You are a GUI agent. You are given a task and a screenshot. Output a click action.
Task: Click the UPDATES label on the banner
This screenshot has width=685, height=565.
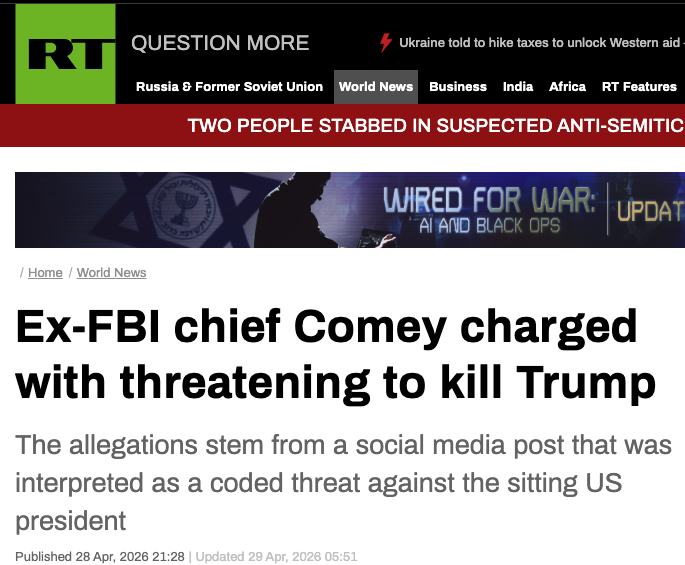click(650, 211)
